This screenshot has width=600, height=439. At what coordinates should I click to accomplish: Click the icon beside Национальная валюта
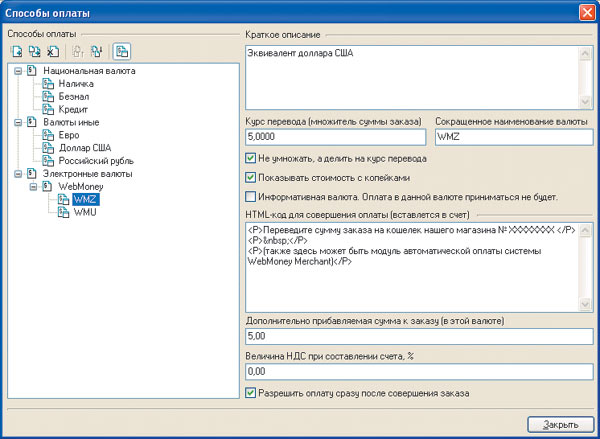click(32, 71)
